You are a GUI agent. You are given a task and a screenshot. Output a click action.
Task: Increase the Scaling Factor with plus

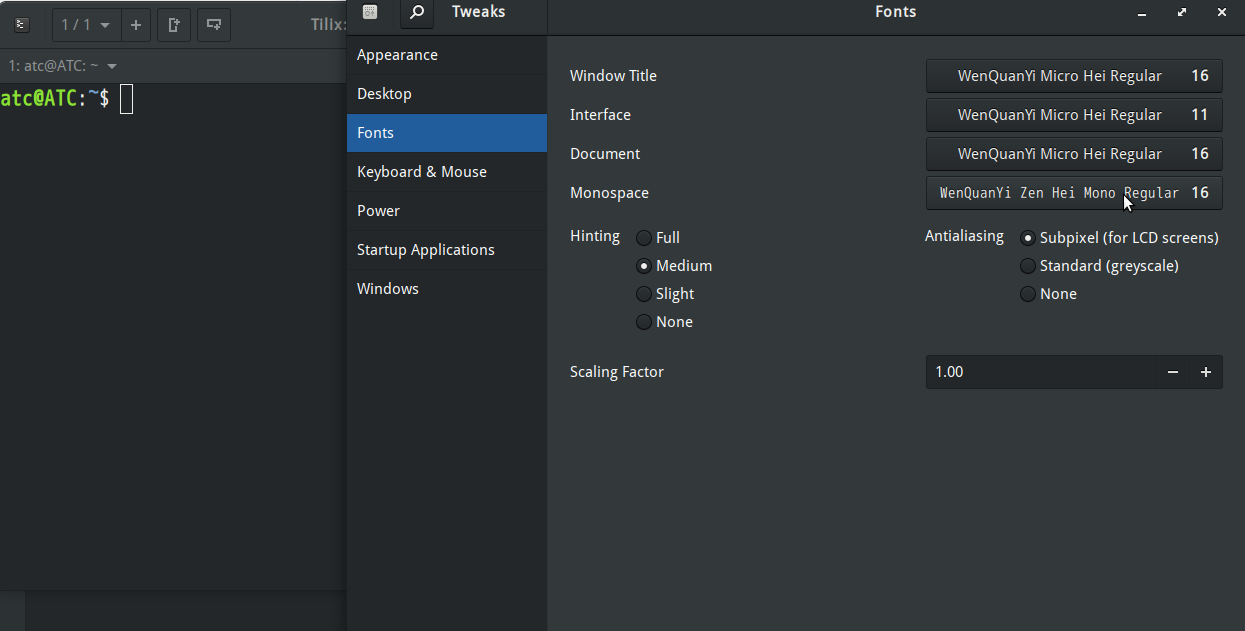[x=1206, y=372]
